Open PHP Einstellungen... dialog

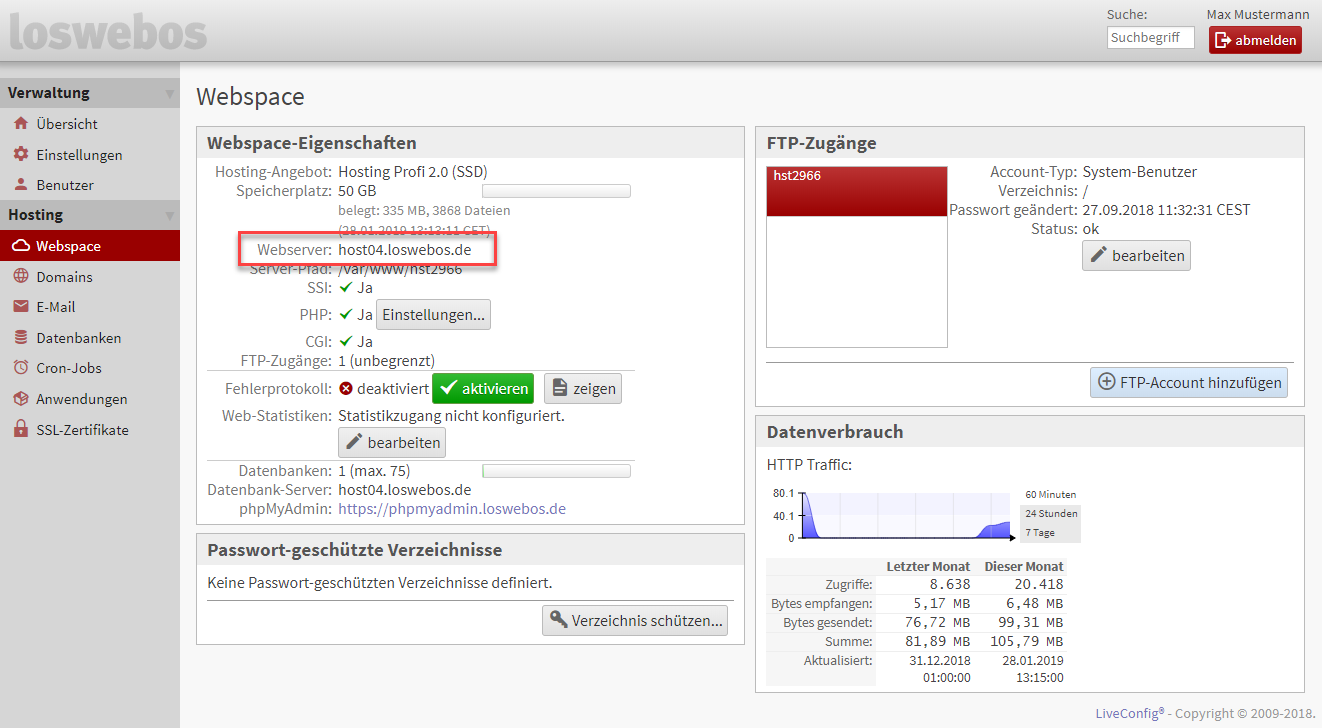pos(433,315)
